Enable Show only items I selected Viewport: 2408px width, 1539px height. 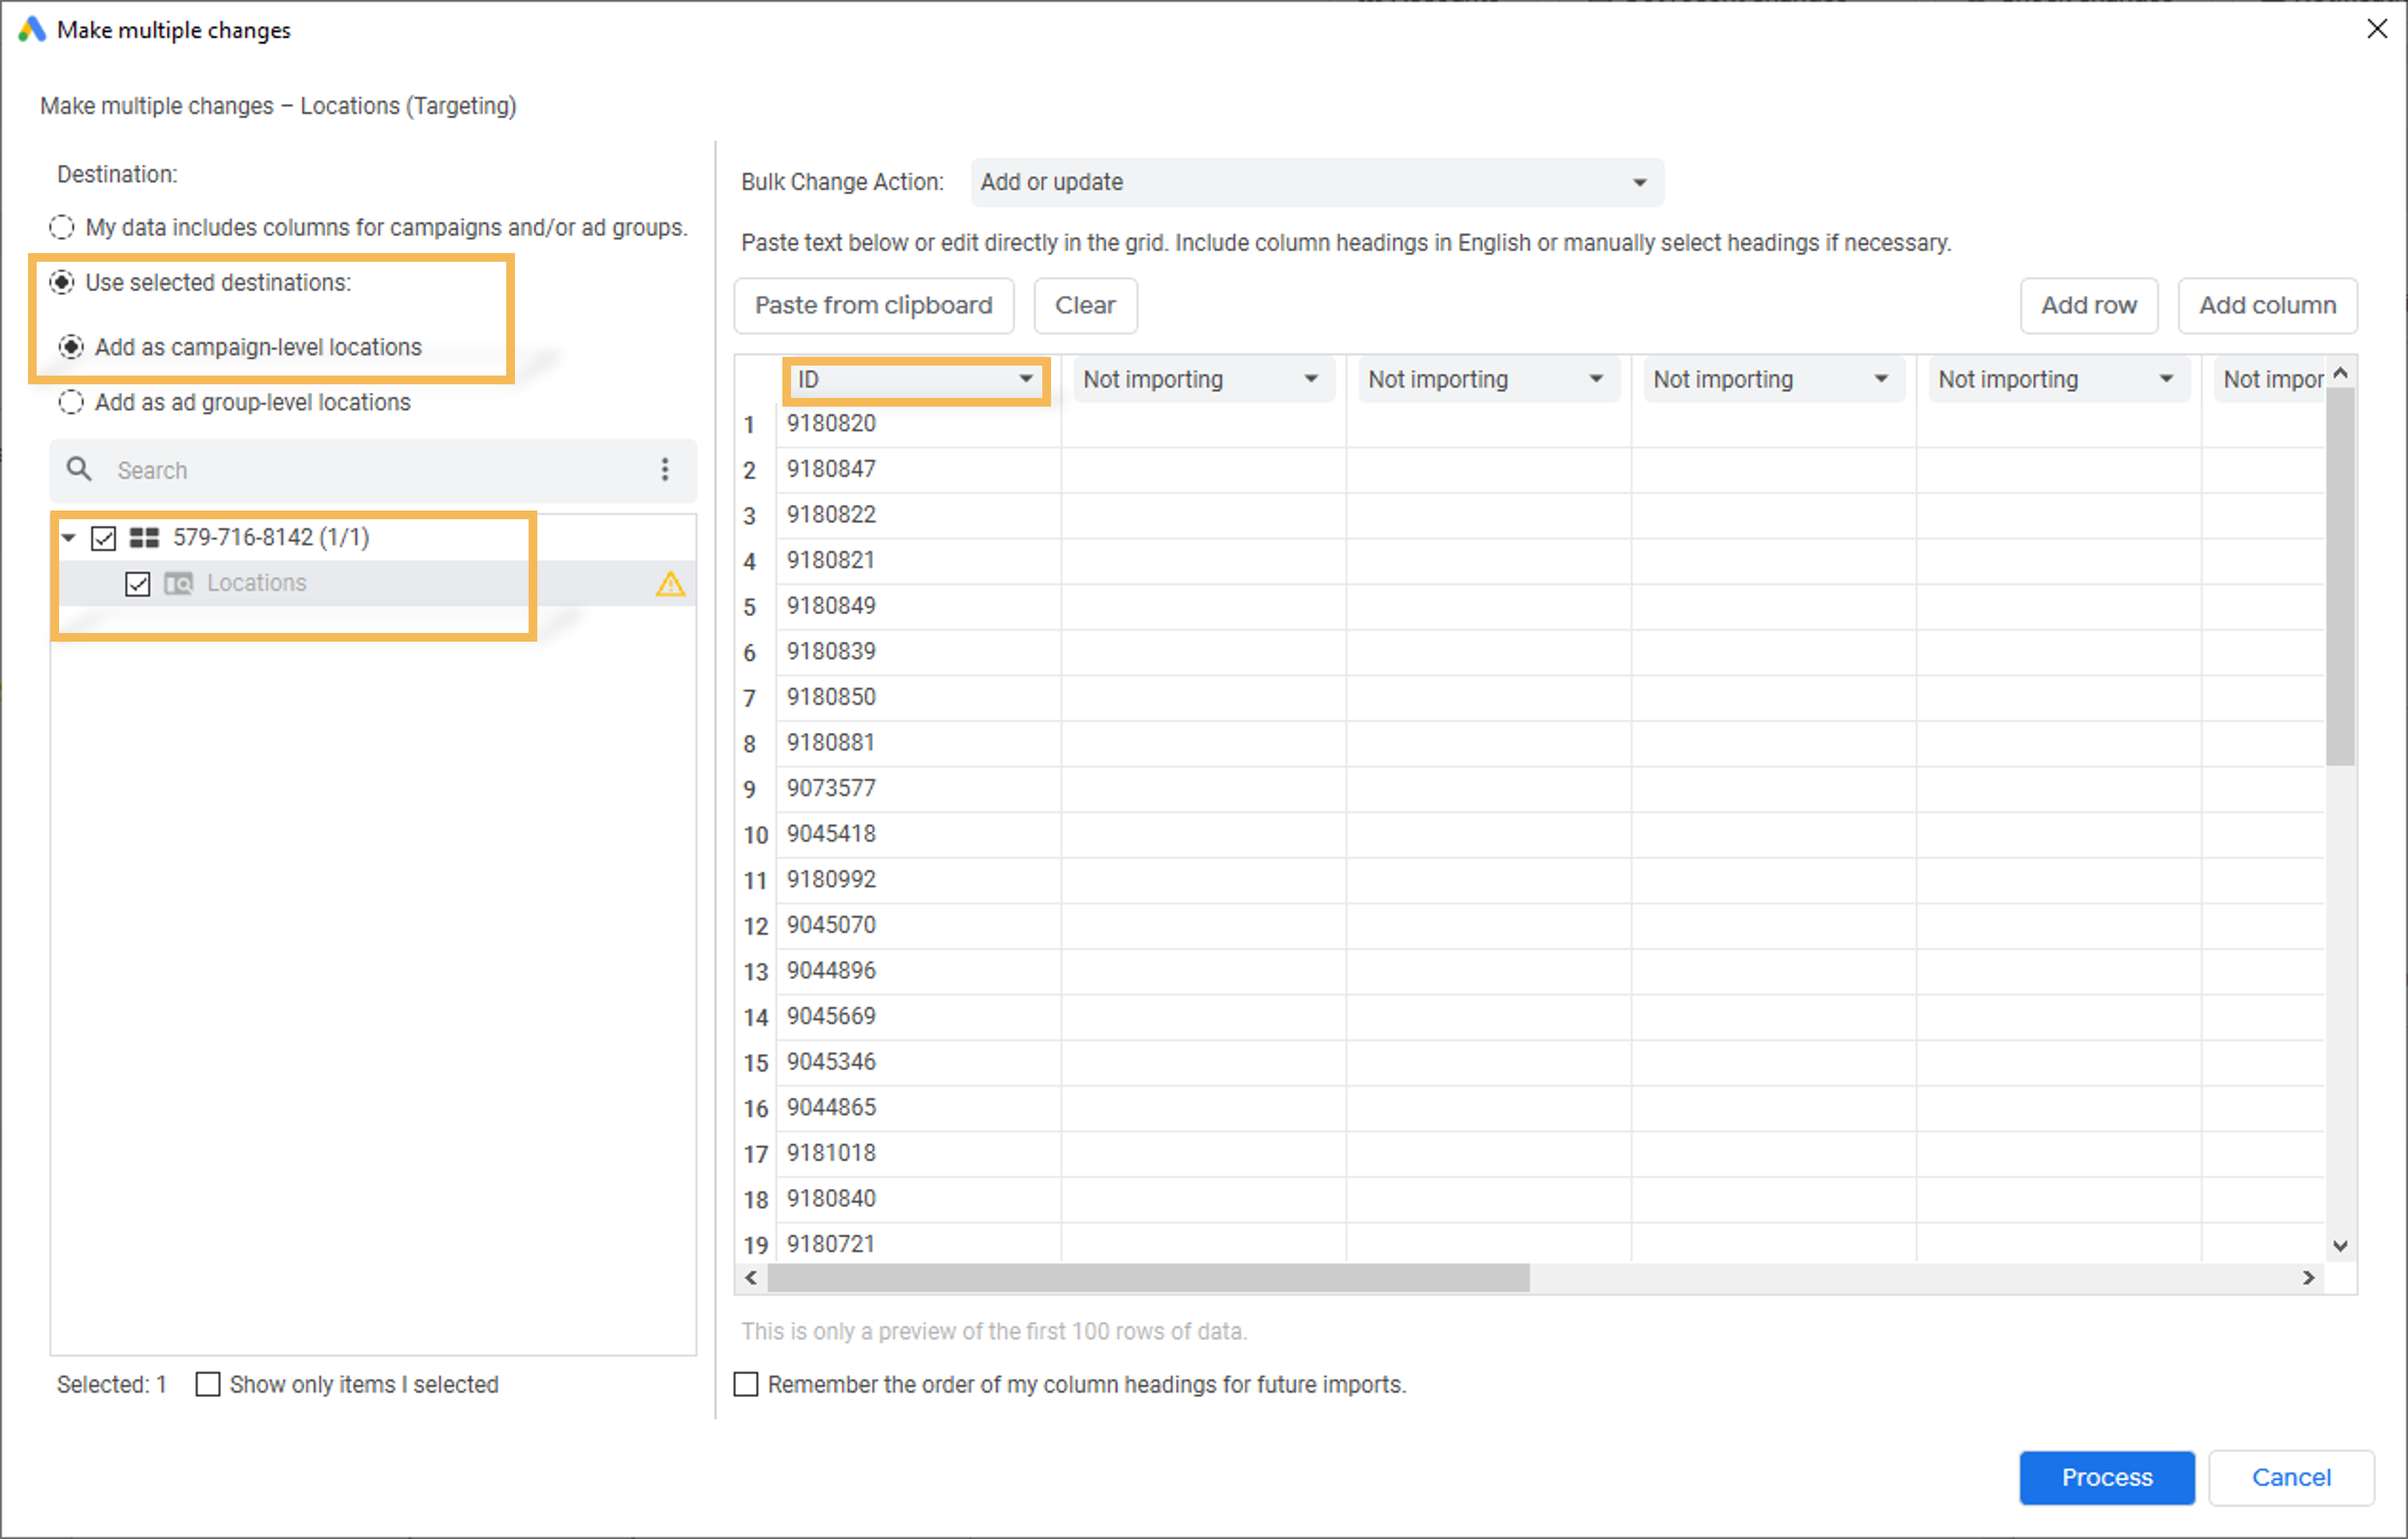[x=207, y=1384]
